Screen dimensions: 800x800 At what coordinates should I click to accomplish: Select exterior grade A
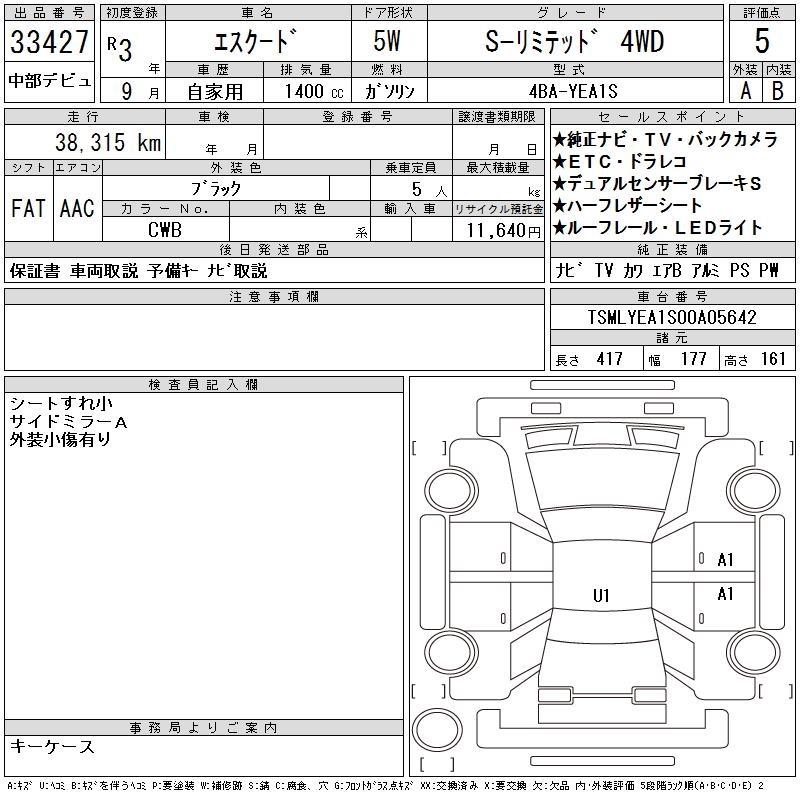click(745, 91)
